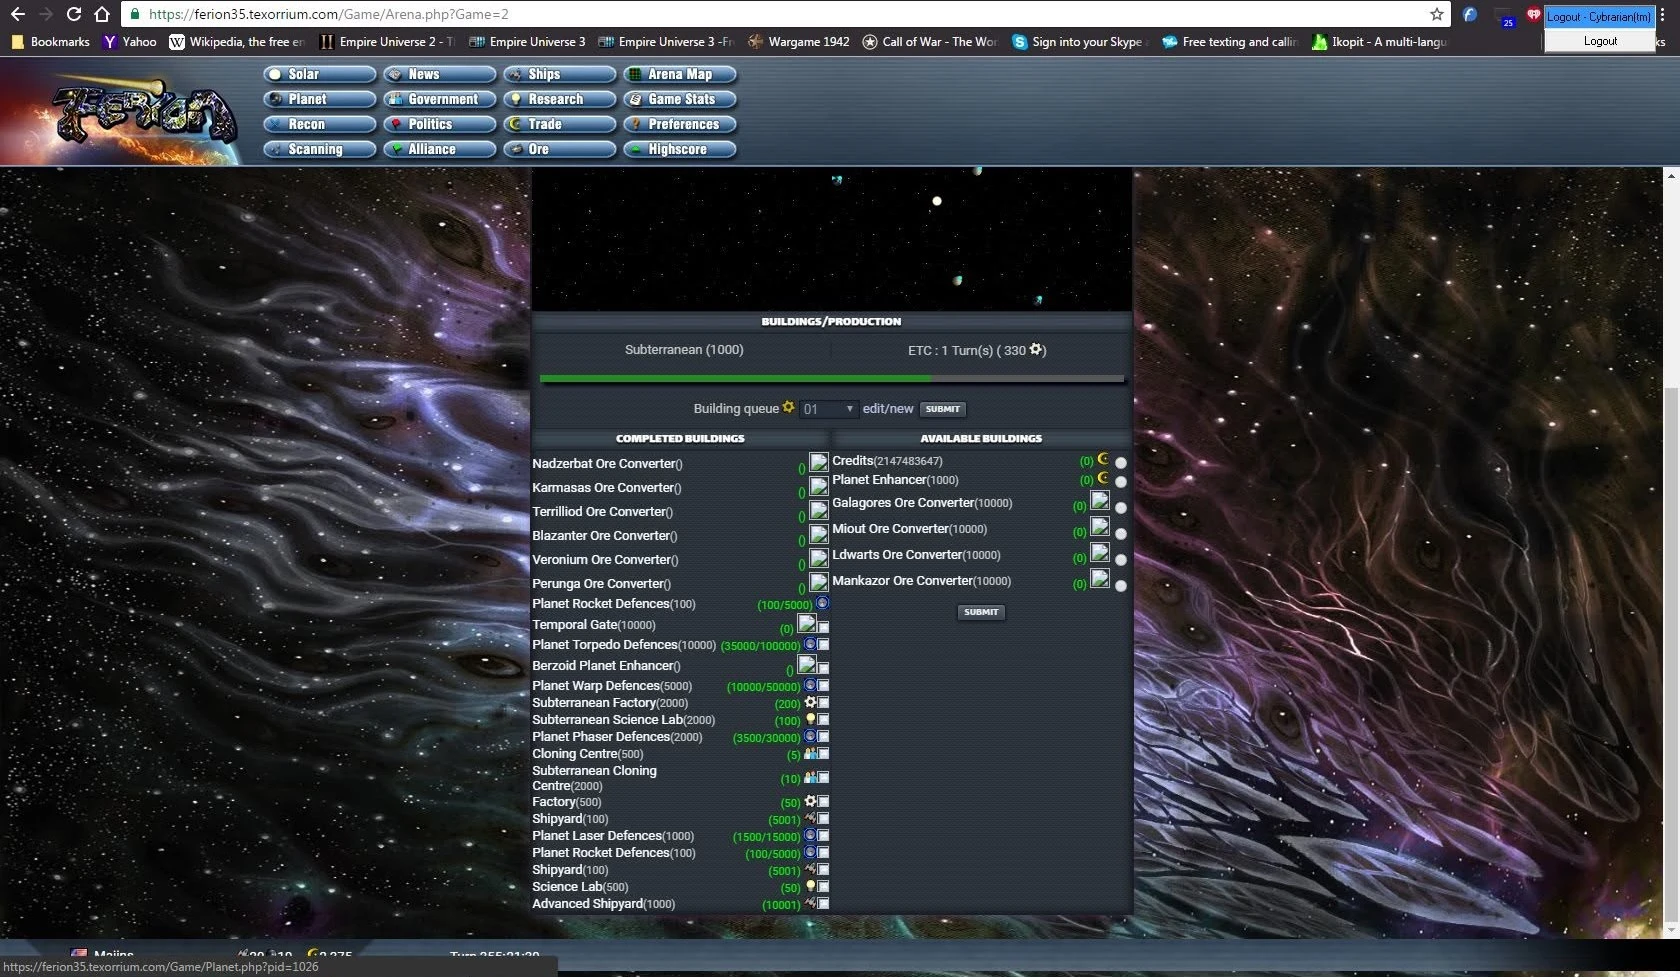Click Logout in the dropdown popup
The height and width of the screenshot is (977, 1680).
coord(1600,41)
